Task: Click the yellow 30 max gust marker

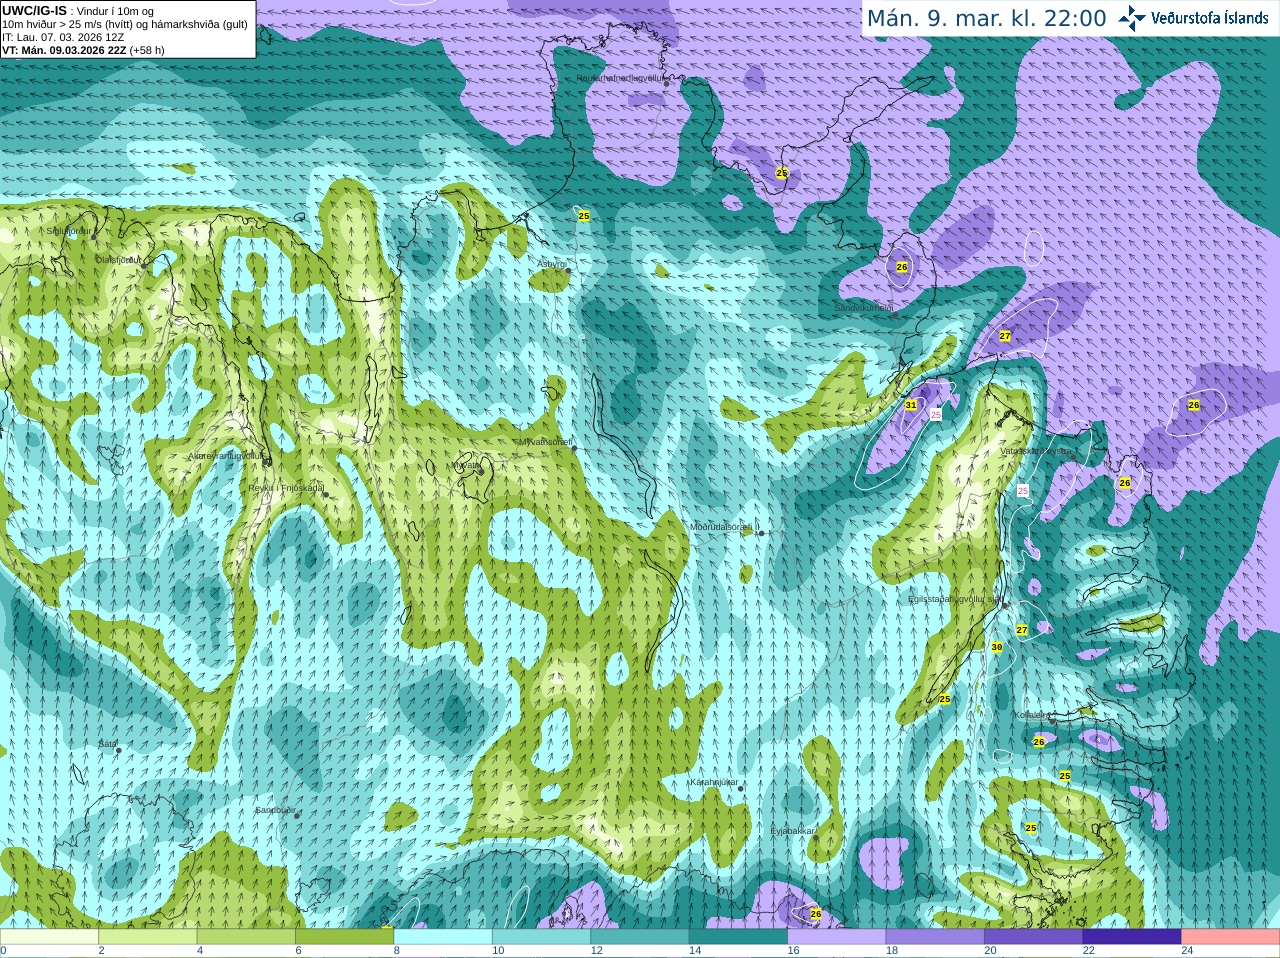Action: [x=997, y=647]
